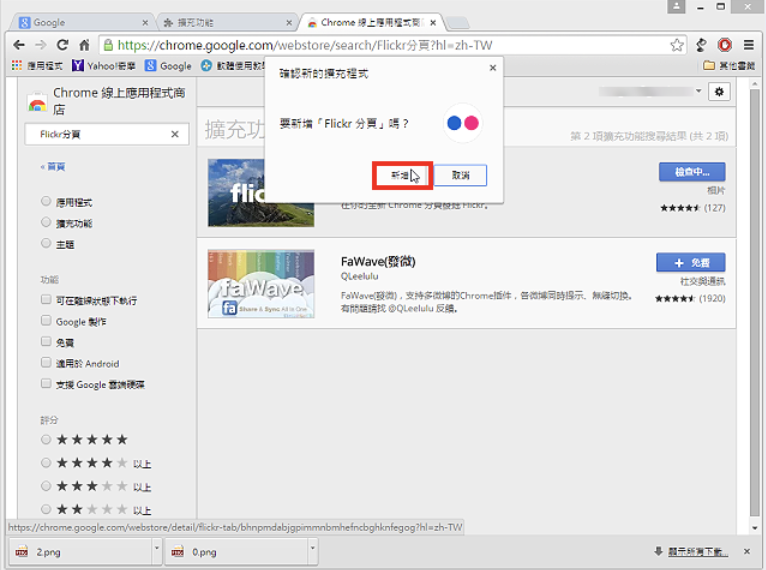Select four stars and up rating
Screen dimensions: 766x570
(x=46, y=463)
